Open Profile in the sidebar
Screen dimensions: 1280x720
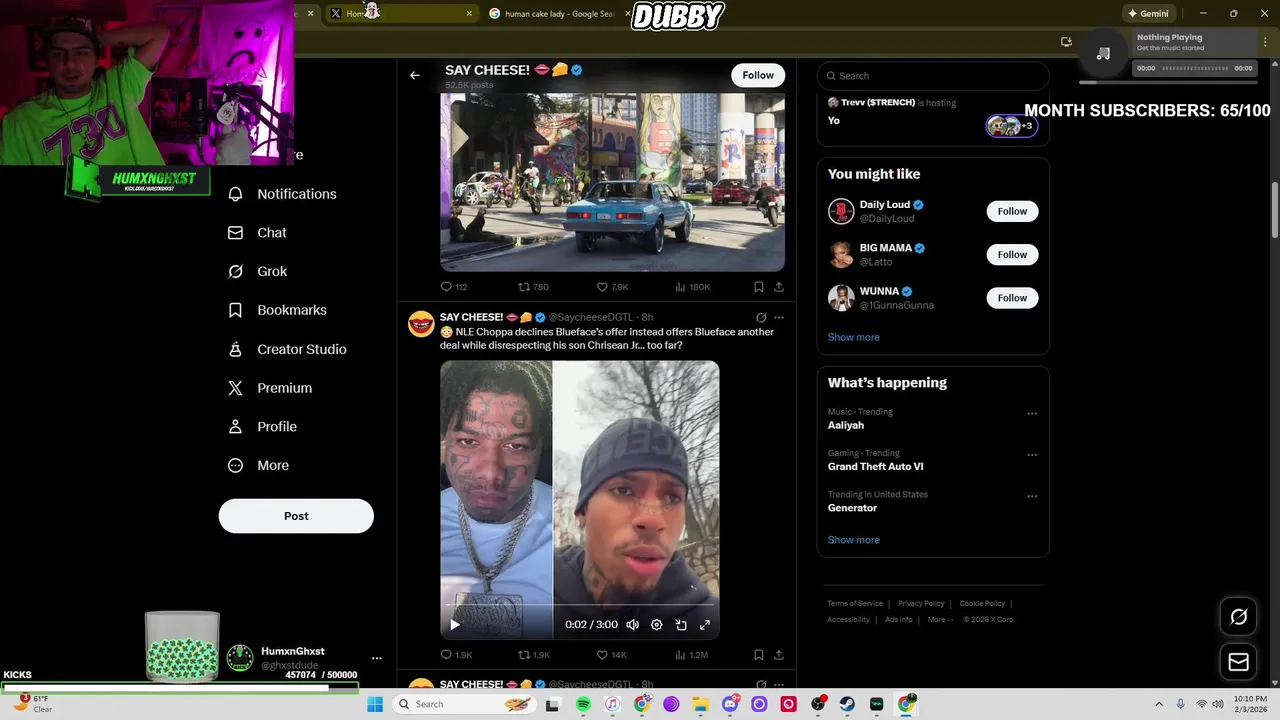pyautogui.click(x=262, y=427)
